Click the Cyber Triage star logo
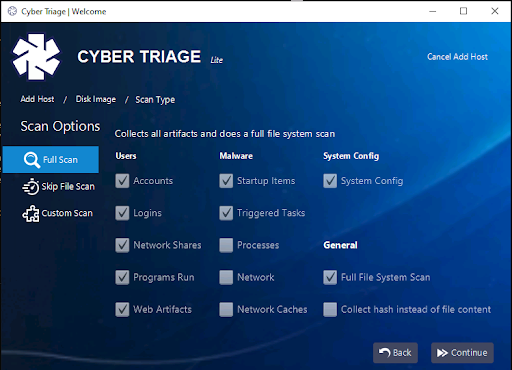 point(36,56)
